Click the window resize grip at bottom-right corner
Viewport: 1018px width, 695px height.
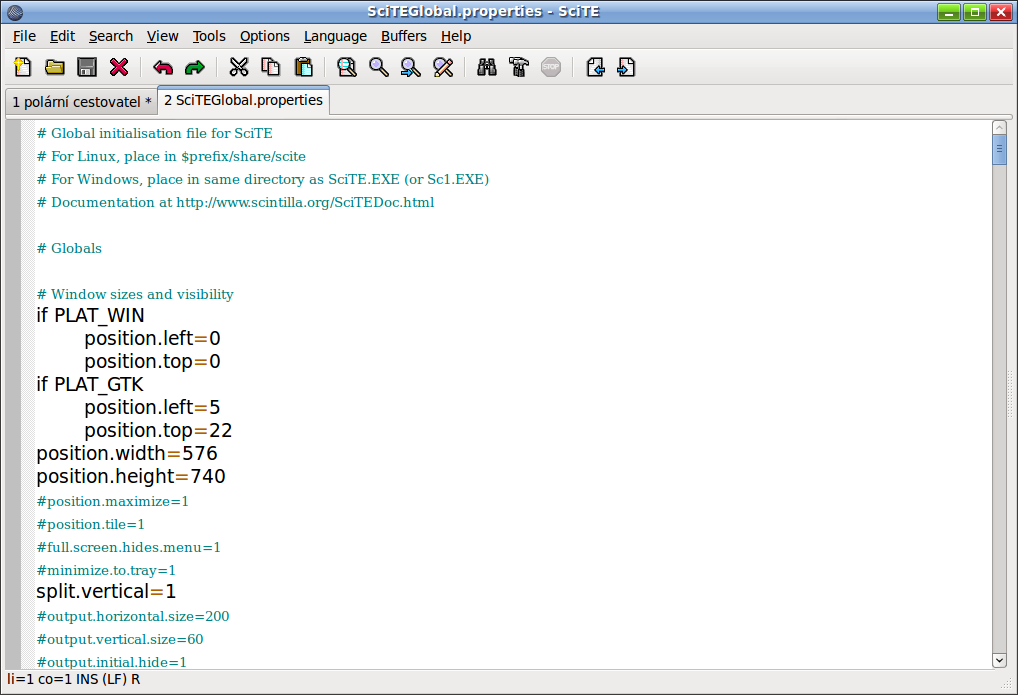tap(1006, 683)
